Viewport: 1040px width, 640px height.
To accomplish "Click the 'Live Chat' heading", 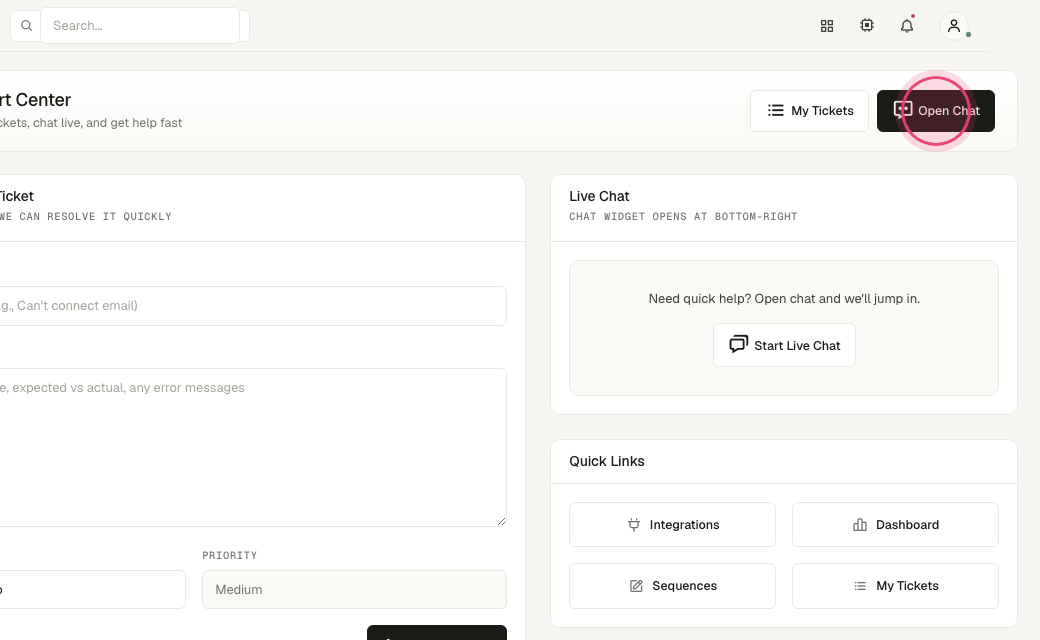I will 599,196.
